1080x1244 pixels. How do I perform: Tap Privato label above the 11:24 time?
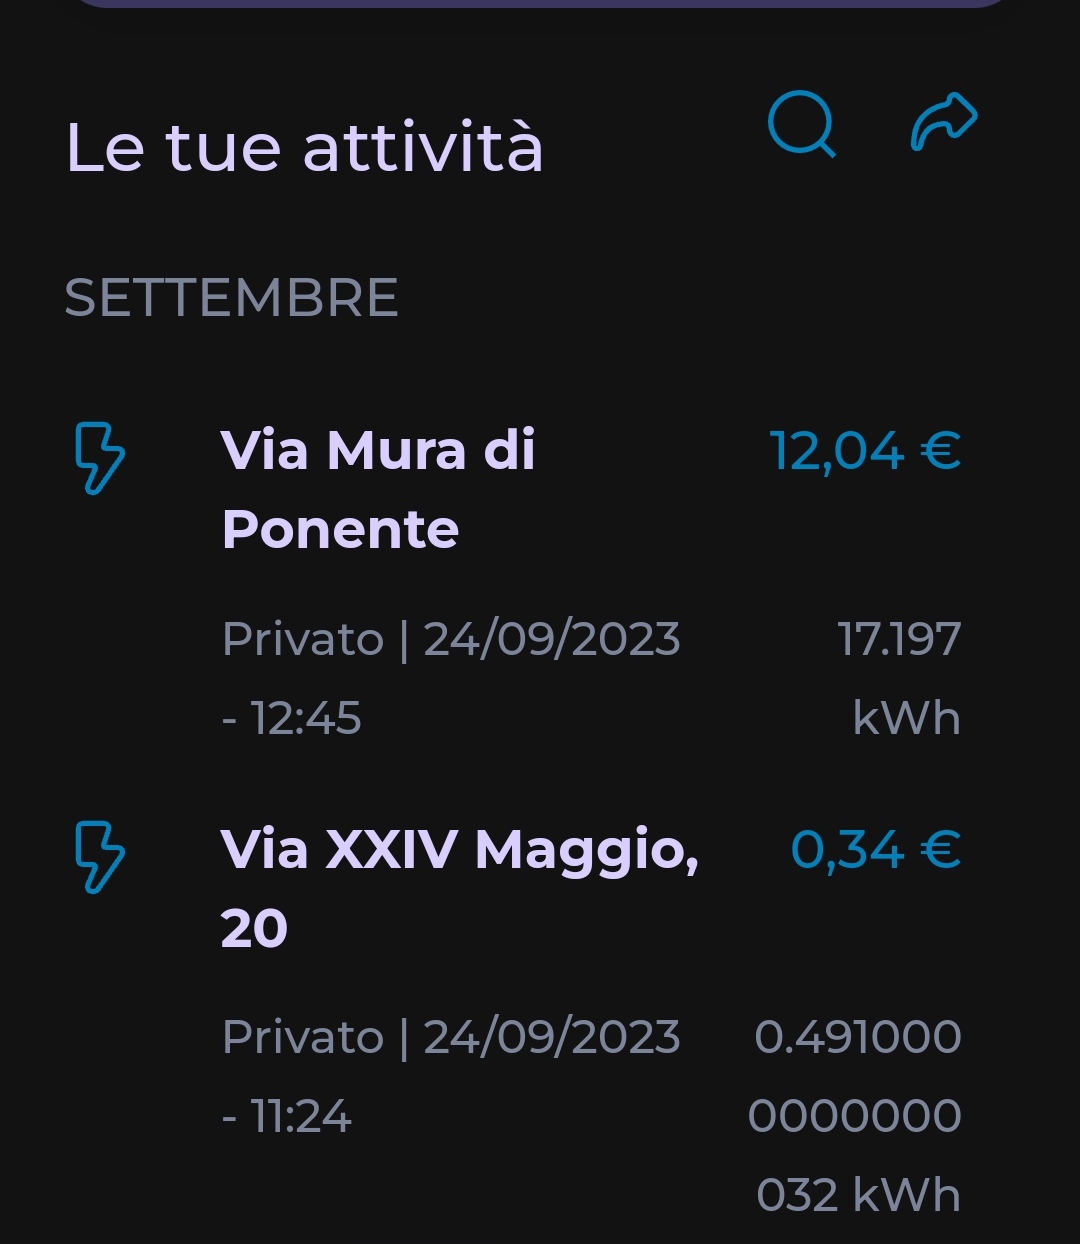(303, 1037)
